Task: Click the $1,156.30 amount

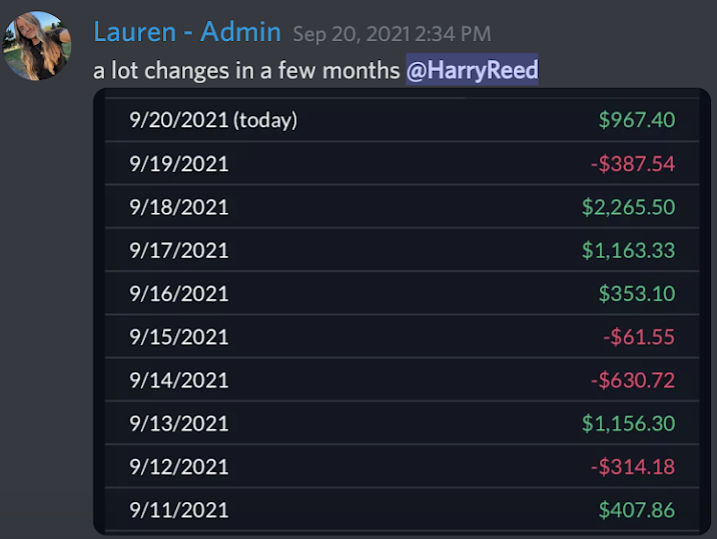Action: point(628,423)
